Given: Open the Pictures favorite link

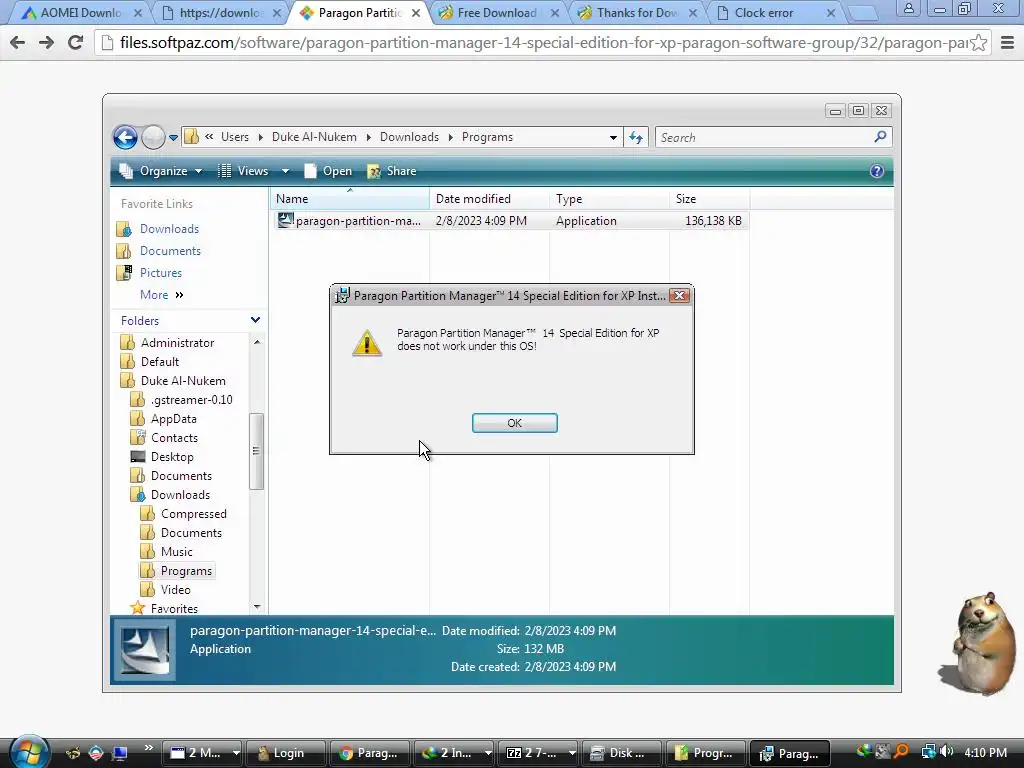Looking at the screenshot, I should (x=161, y=273).
